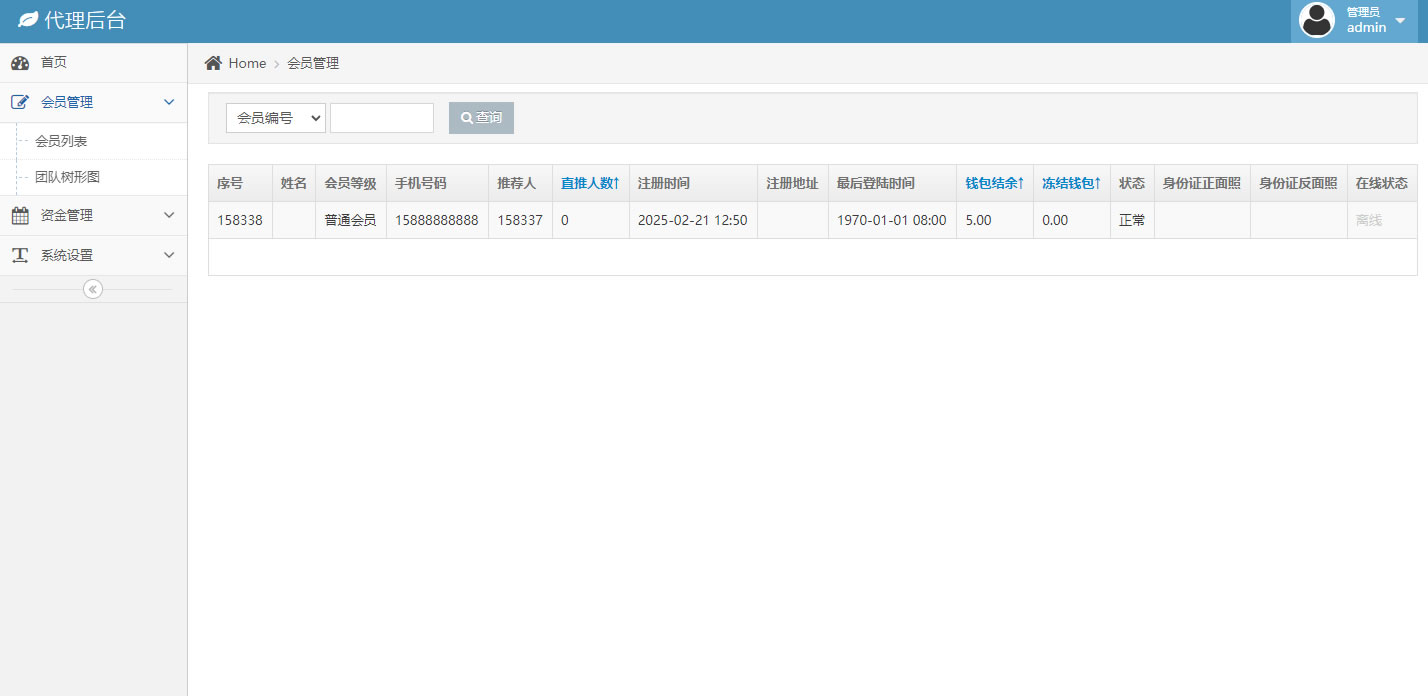The image size is (1428, 696).
Task: Click the text icon beside 系统设置
Action: [20, 255]
